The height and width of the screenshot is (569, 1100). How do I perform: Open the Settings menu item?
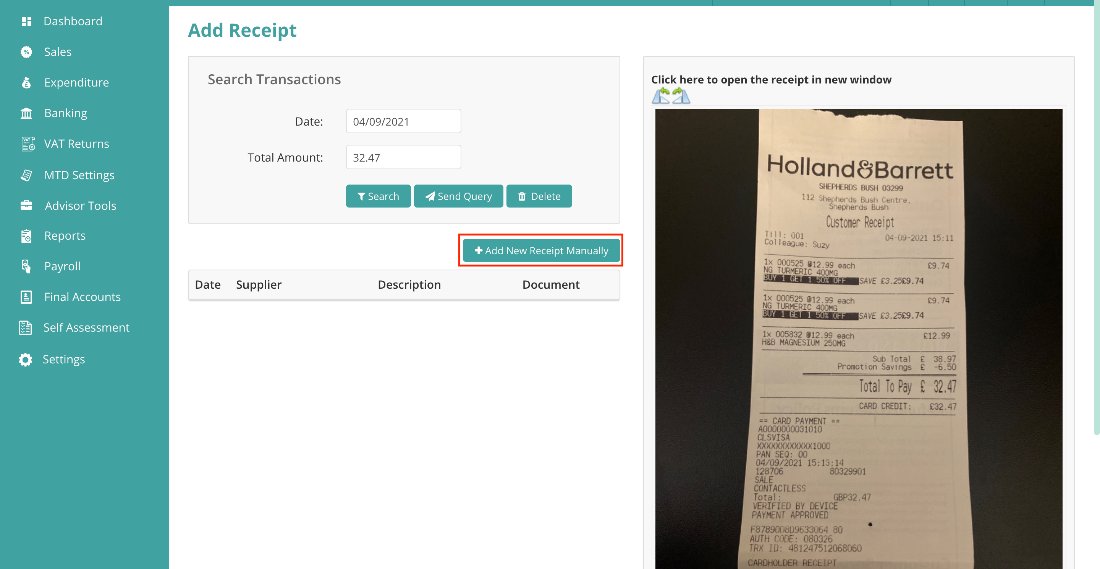(64, 359)
